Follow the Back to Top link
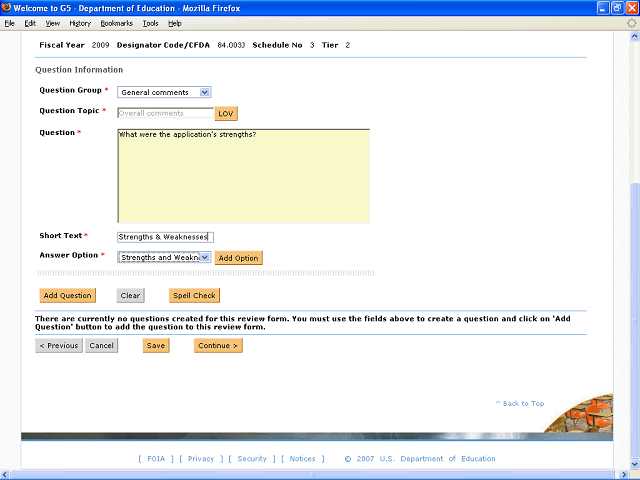Image resolution: width=640 pixels, height=480 pixels. (x=520, y=403)
